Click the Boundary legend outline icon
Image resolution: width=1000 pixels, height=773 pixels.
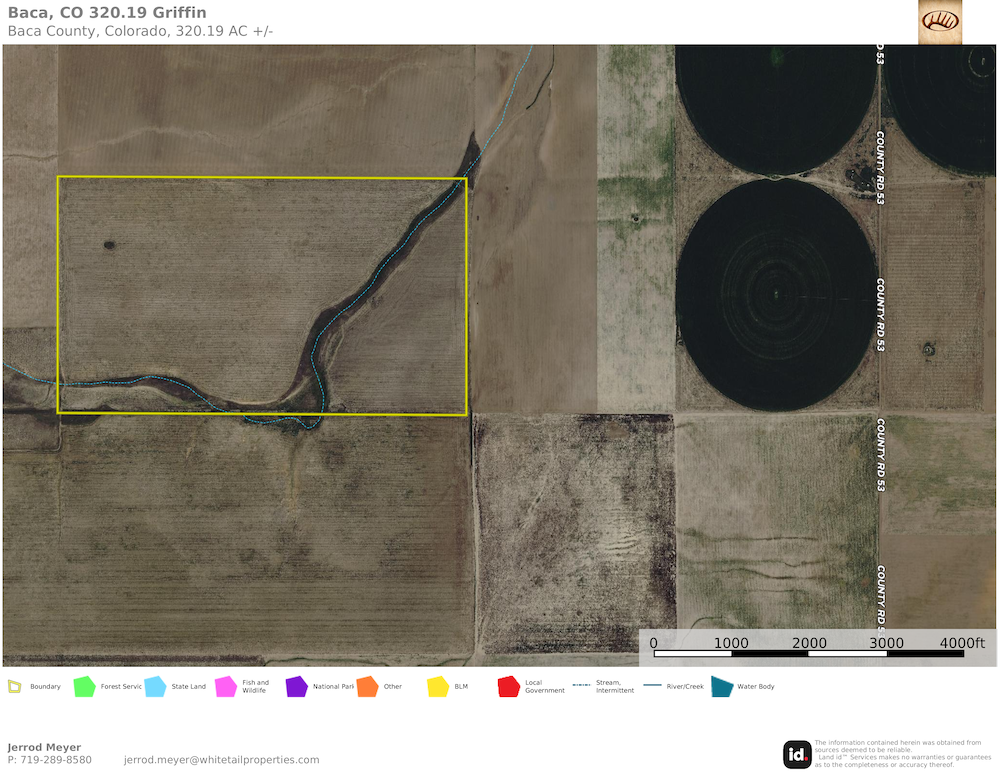[x=15, y=687]
